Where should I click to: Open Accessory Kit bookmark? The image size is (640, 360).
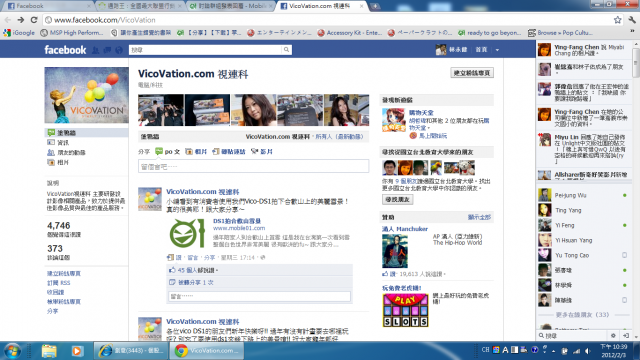(350, 33)
